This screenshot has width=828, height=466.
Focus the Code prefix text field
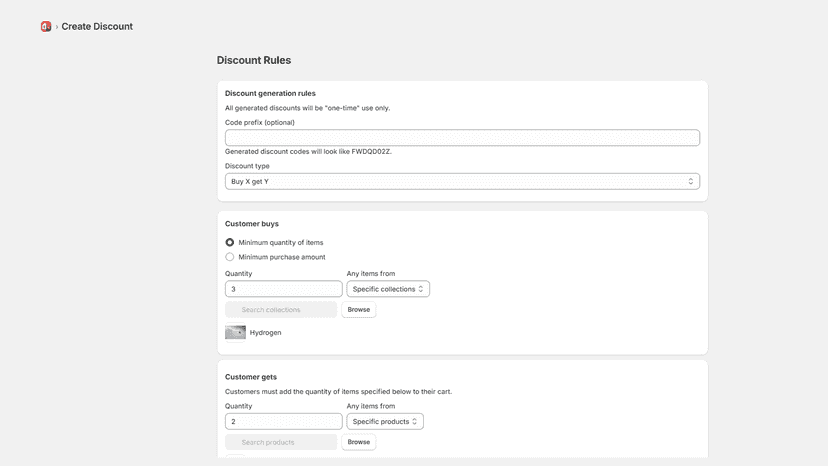tap(462, 138)
